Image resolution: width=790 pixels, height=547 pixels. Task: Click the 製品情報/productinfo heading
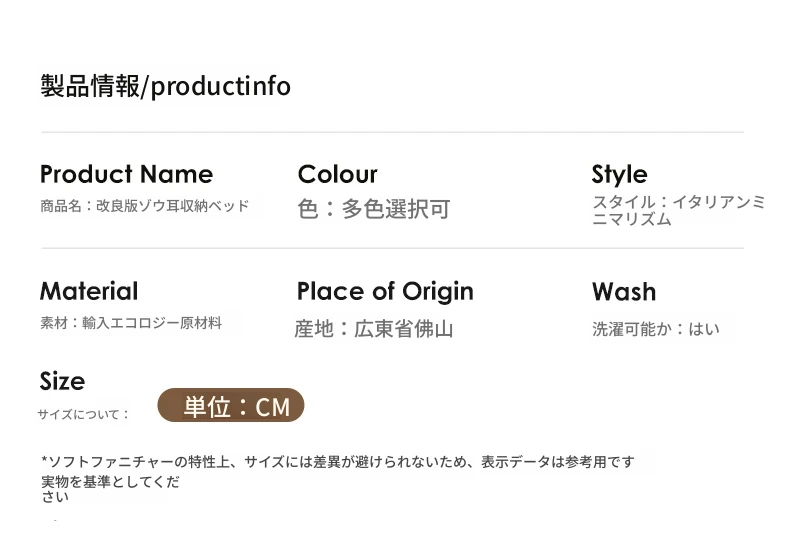(x=165, y=86)
